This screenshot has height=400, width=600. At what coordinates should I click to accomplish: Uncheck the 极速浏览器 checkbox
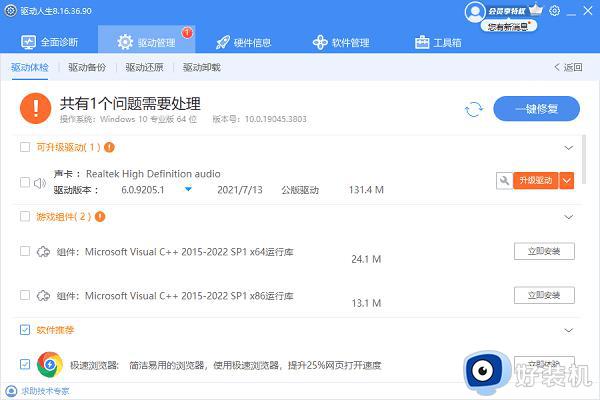(25, 364)
